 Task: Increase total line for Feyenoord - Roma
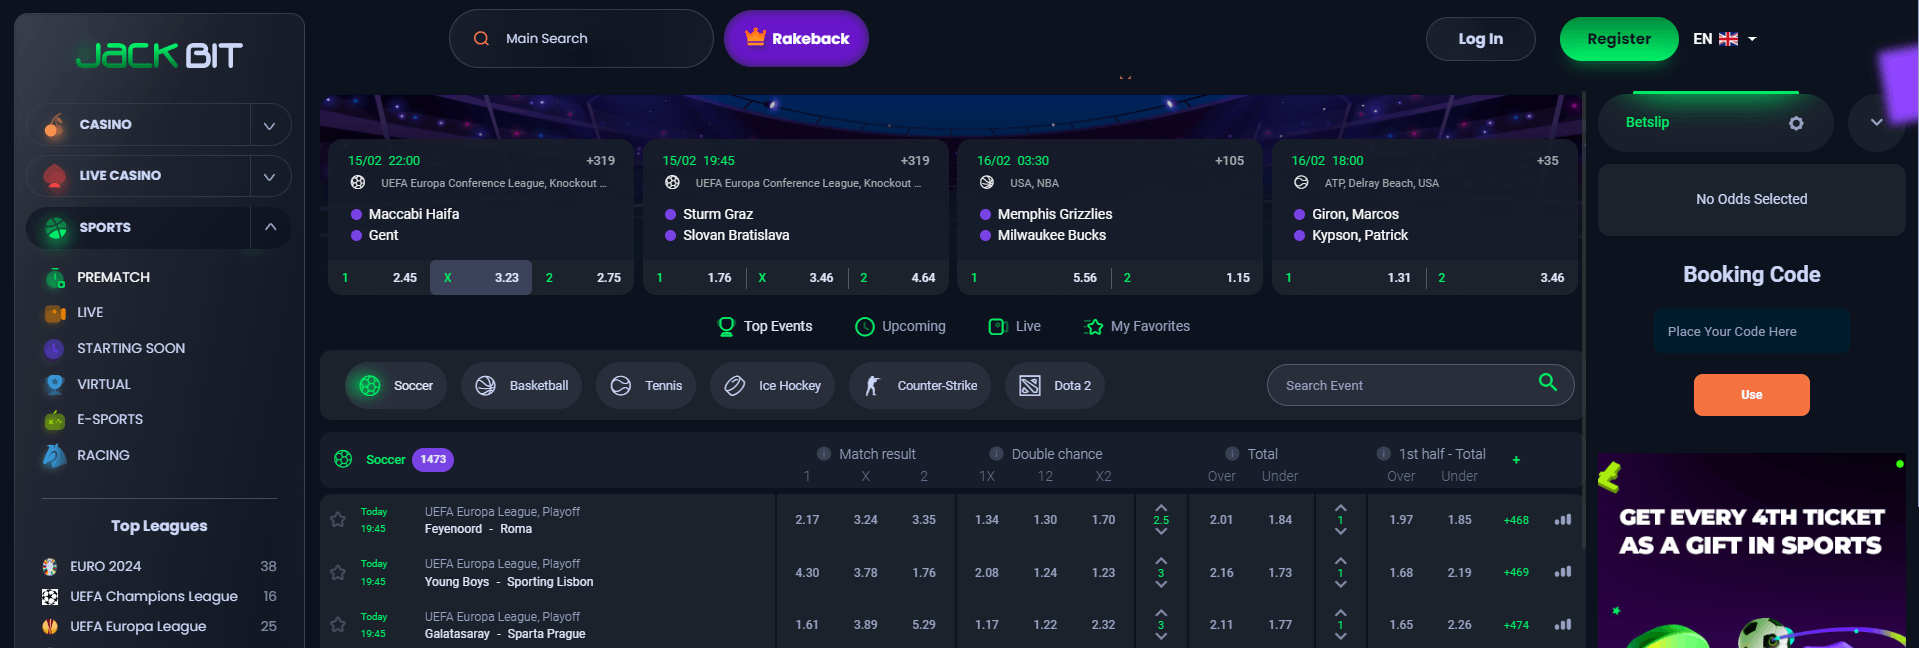coord(1161,508)
